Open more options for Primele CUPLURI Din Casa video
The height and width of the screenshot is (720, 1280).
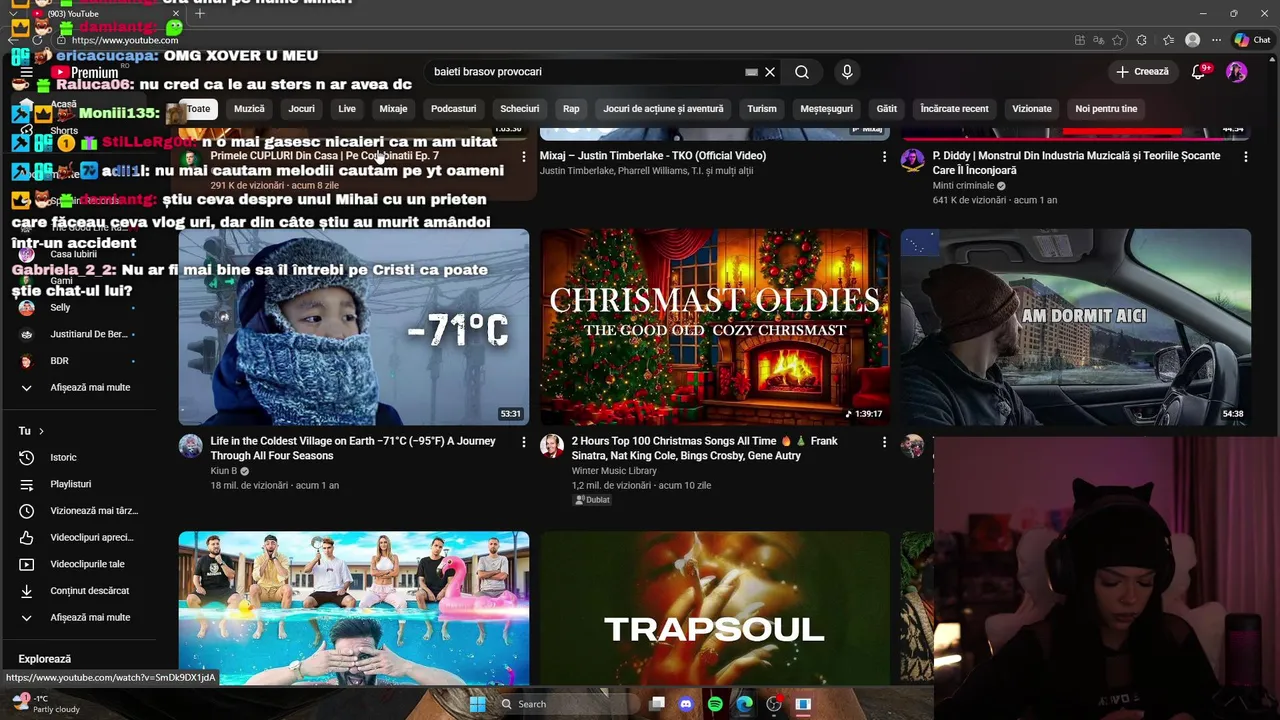pyautogui.click(x=523, y=157)
